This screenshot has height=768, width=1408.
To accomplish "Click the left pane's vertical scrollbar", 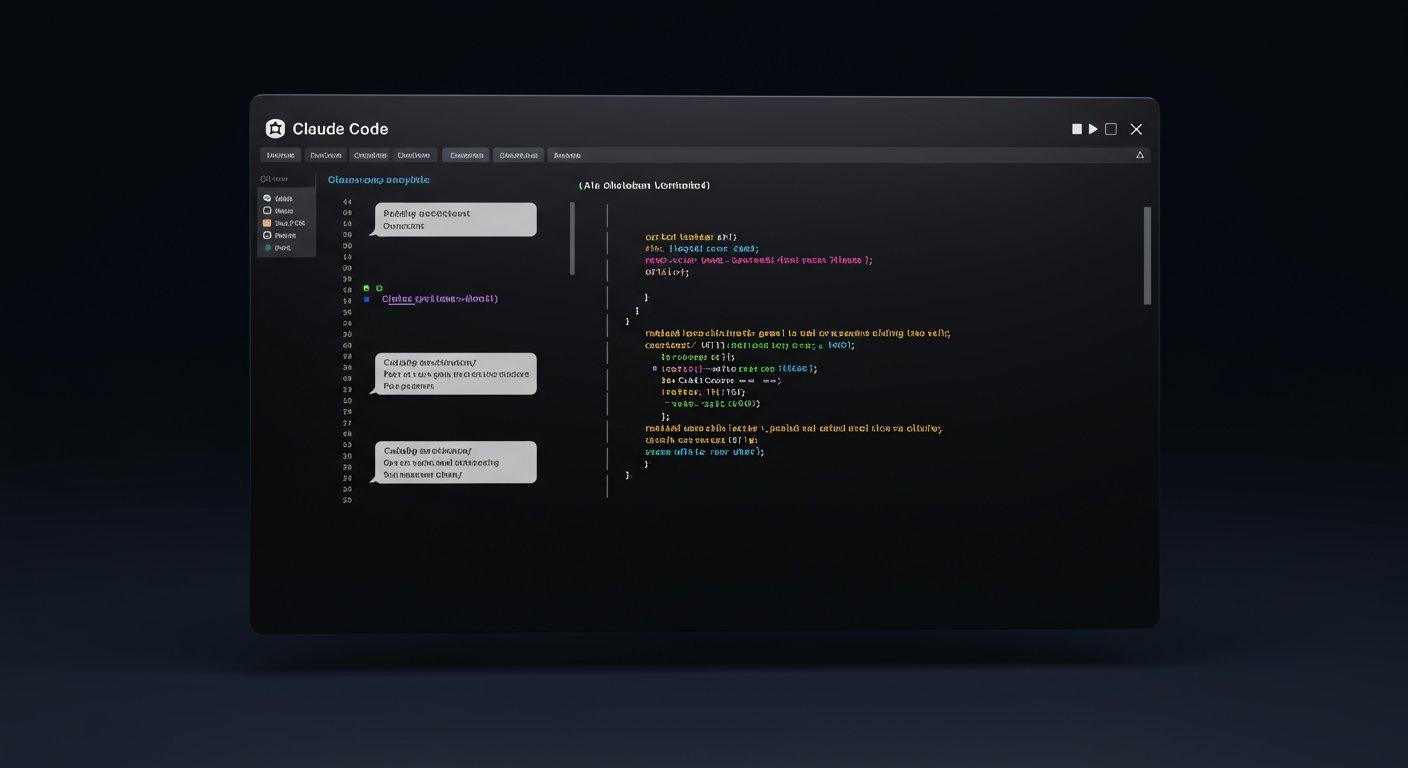I will click(572, 238).
